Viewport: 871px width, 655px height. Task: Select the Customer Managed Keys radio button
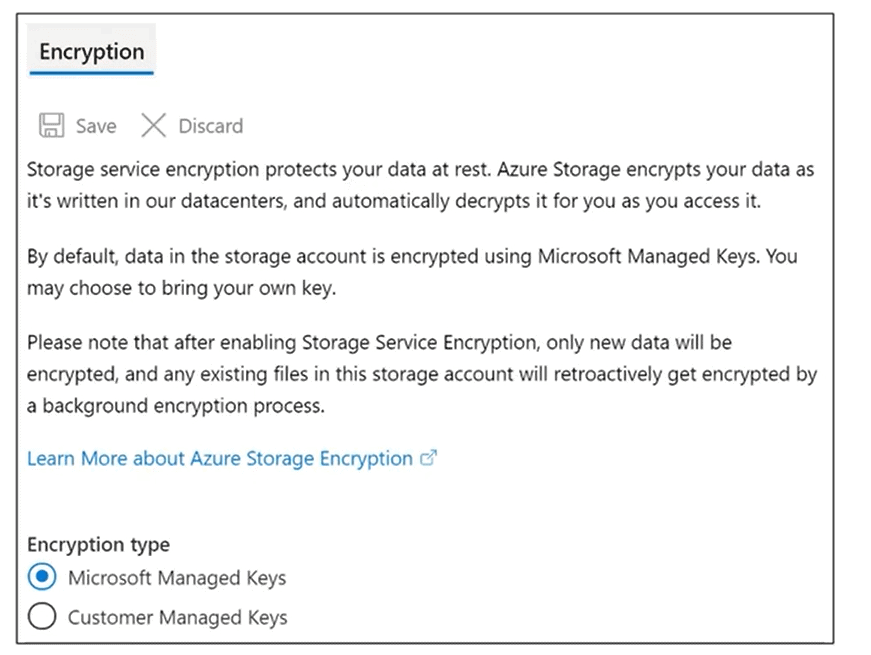tap(42, 617)
